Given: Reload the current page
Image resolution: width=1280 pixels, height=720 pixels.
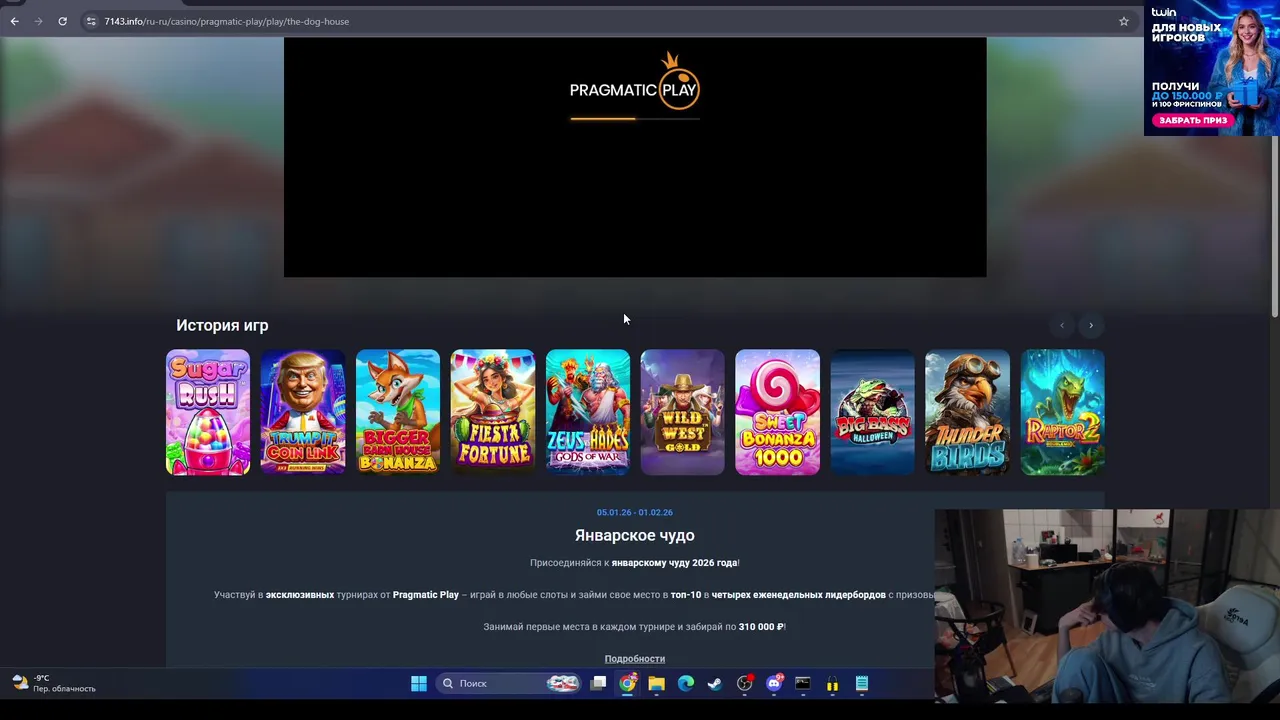Looking at the screenshot, I should 62,21.
